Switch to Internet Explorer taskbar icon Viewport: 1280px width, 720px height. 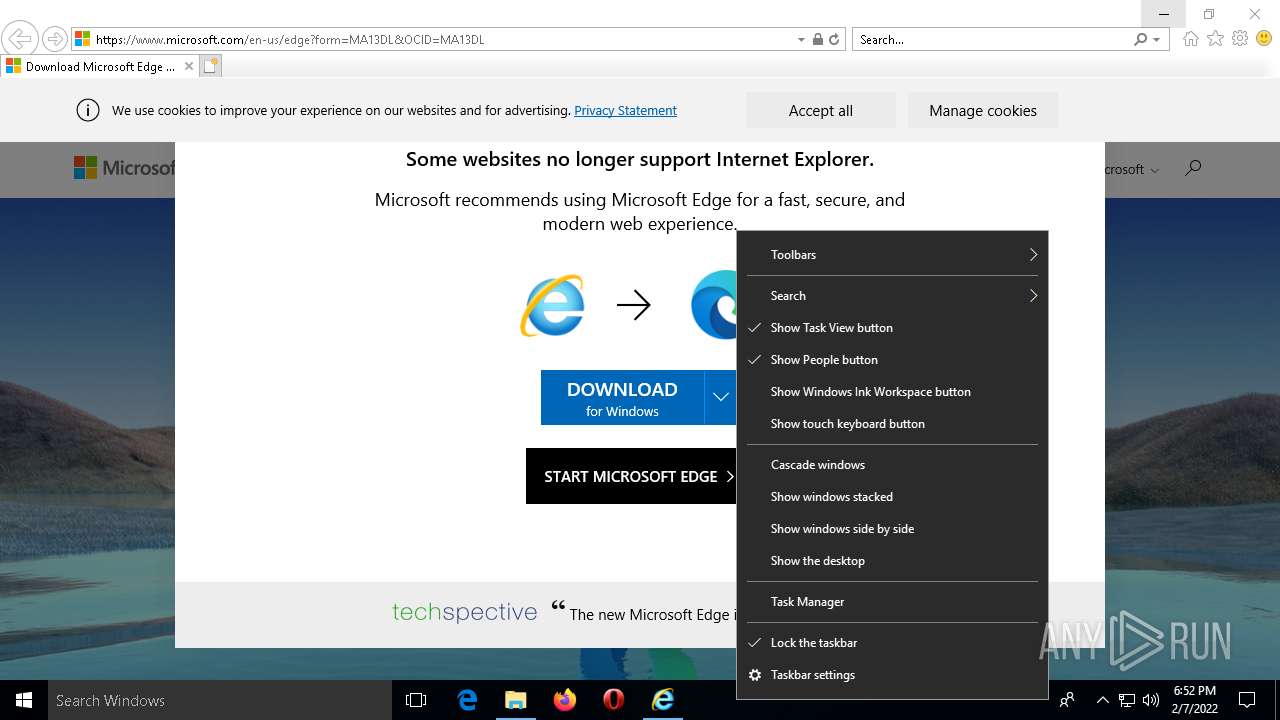tap(663, 700)
